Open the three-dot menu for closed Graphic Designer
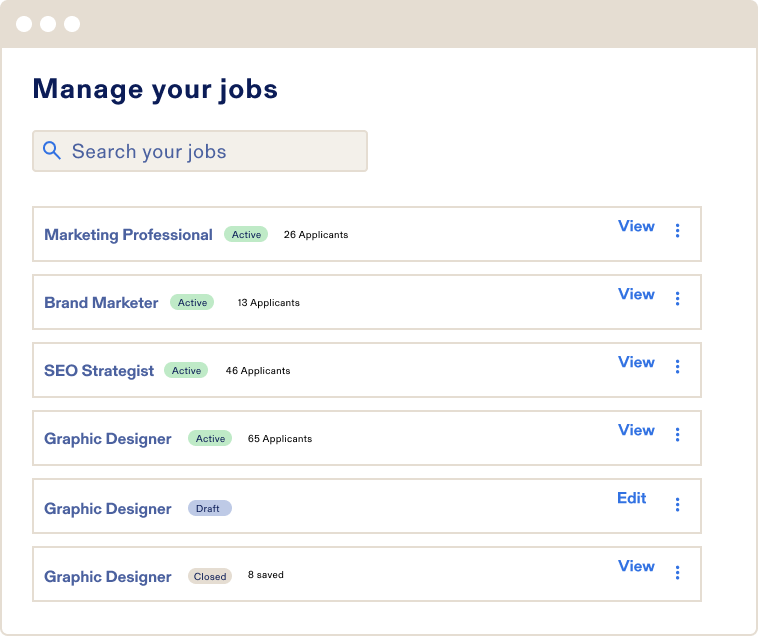758x636 pixels. pos(677,573)
